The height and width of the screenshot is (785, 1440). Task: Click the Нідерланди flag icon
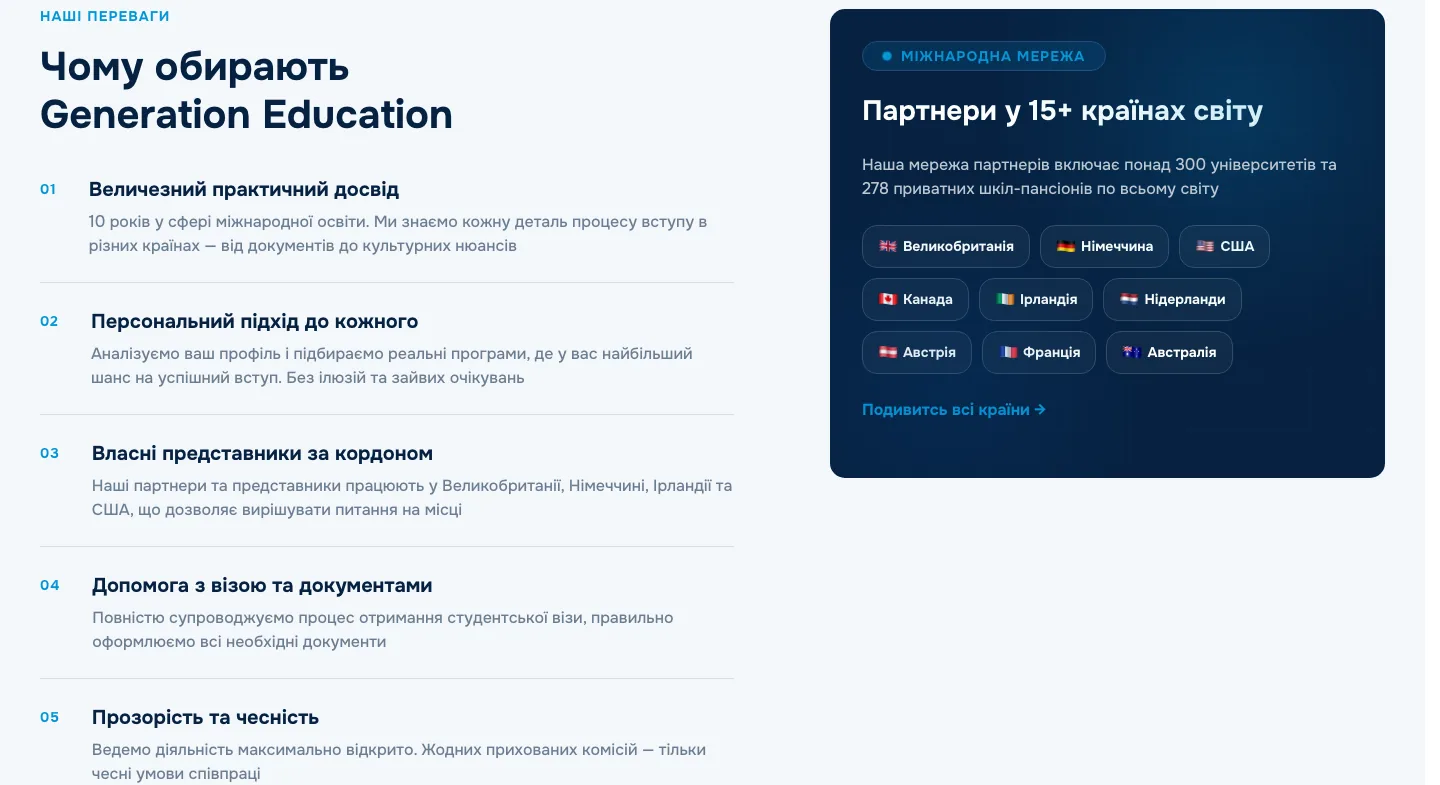(1129, 299)
